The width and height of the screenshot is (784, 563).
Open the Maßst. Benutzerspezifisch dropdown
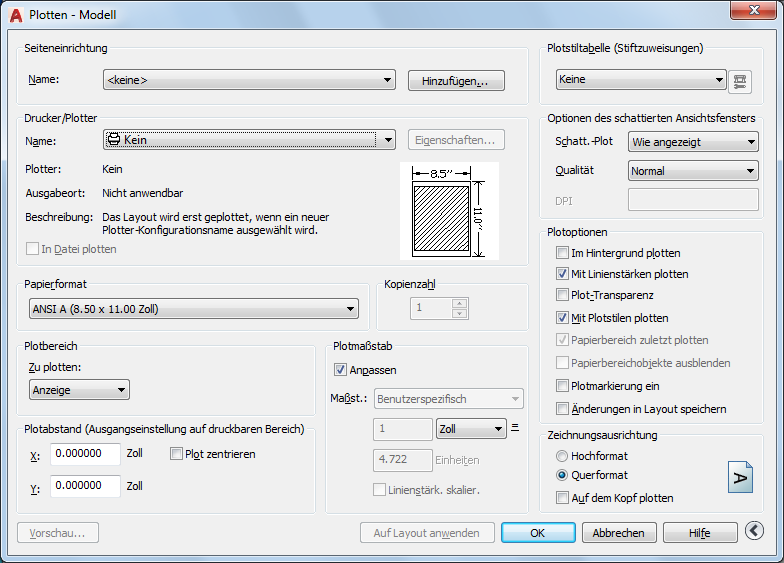pos(448,399)
